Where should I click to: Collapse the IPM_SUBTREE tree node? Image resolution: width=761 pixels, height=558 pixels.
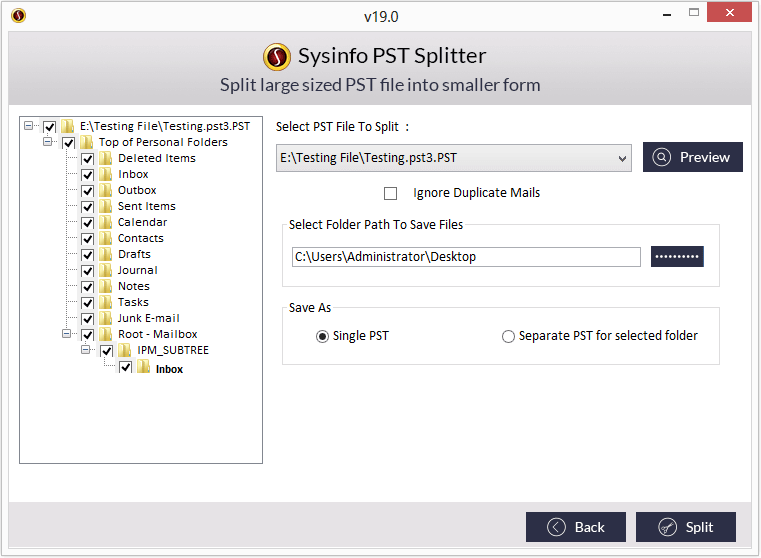[85, 350]
